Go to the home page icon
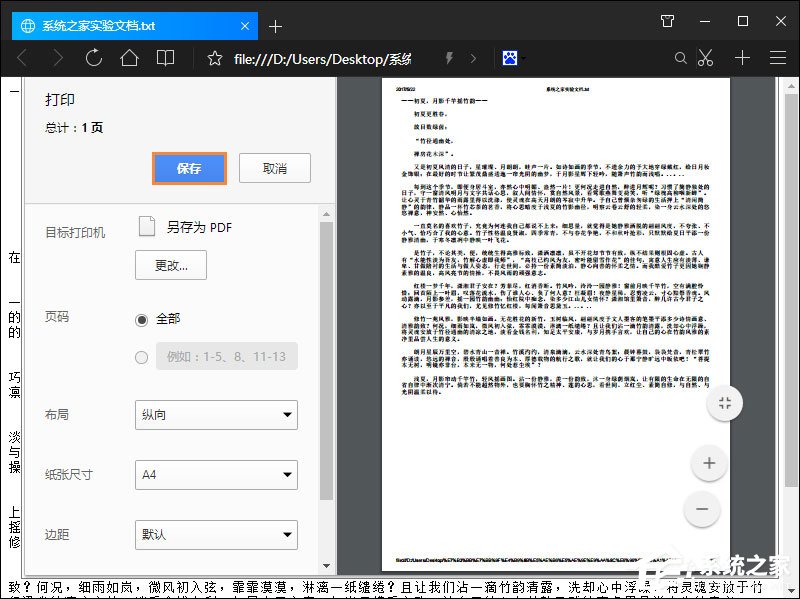Image resolution: width=800 pixels, height=599 pixels. [129, 58]
